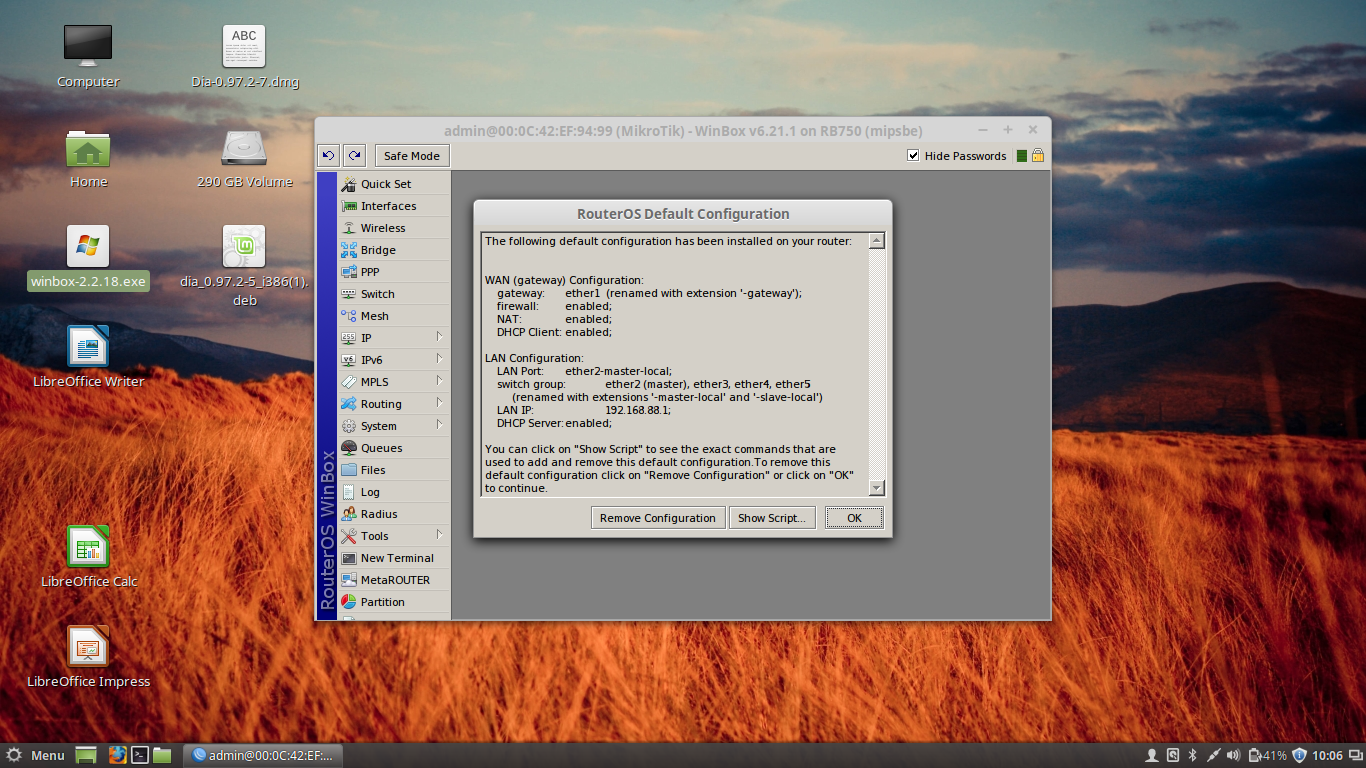Open file manager from the panel
This screenshot has height=768, width=1366.
tap(163, 755)
